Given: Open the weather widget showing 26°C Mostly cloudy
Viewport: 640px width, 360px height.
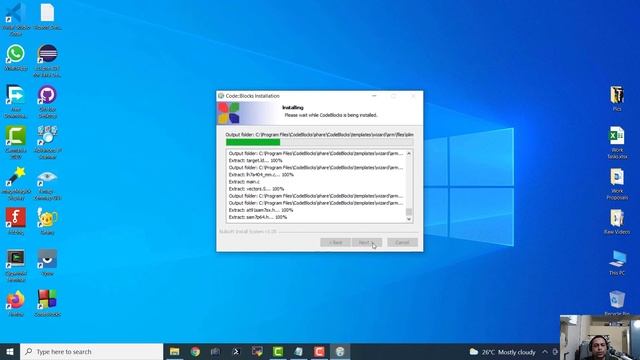Looking at the screenshot, I should (x=502, y=351).
